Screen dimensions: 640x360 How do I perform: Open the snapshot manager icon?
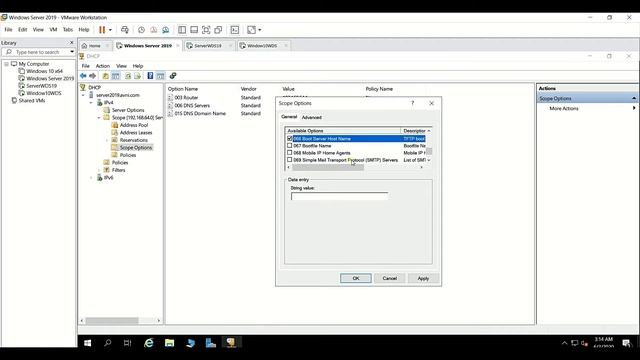pyautogui.click(x=166, y=30)
